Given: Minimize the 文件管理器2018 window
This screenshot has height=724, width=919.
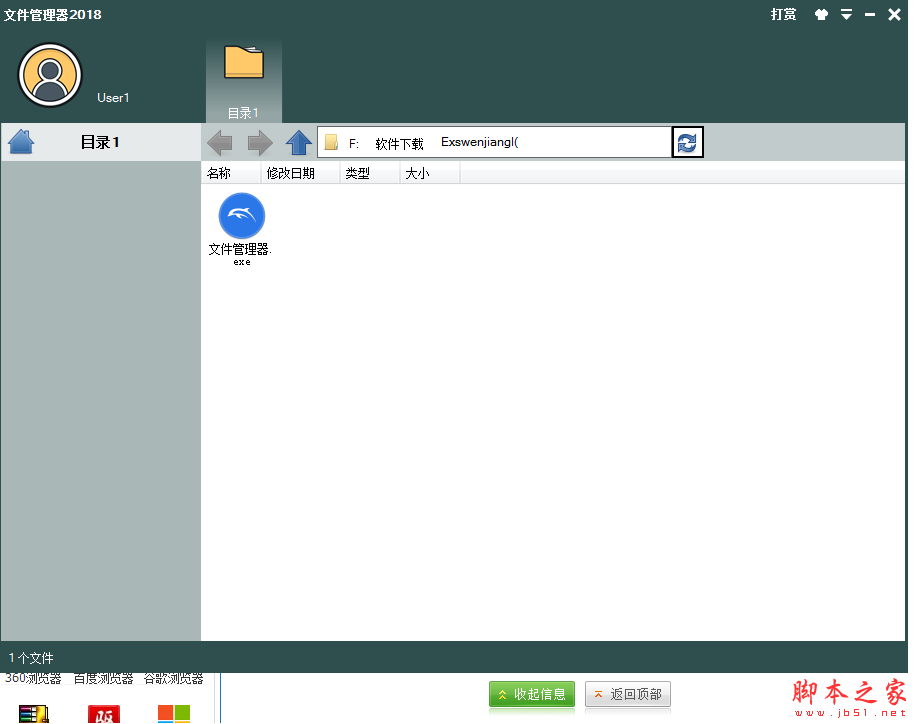Looking at the screenshot, I should 870,15.
